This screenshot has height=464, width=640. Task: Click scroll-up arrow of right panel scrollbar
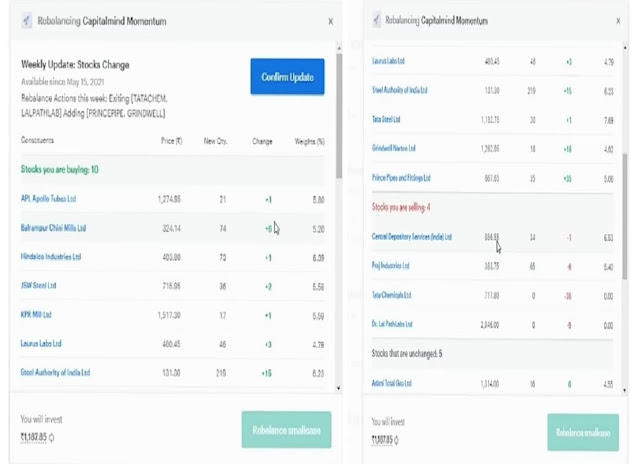[625, 48]
